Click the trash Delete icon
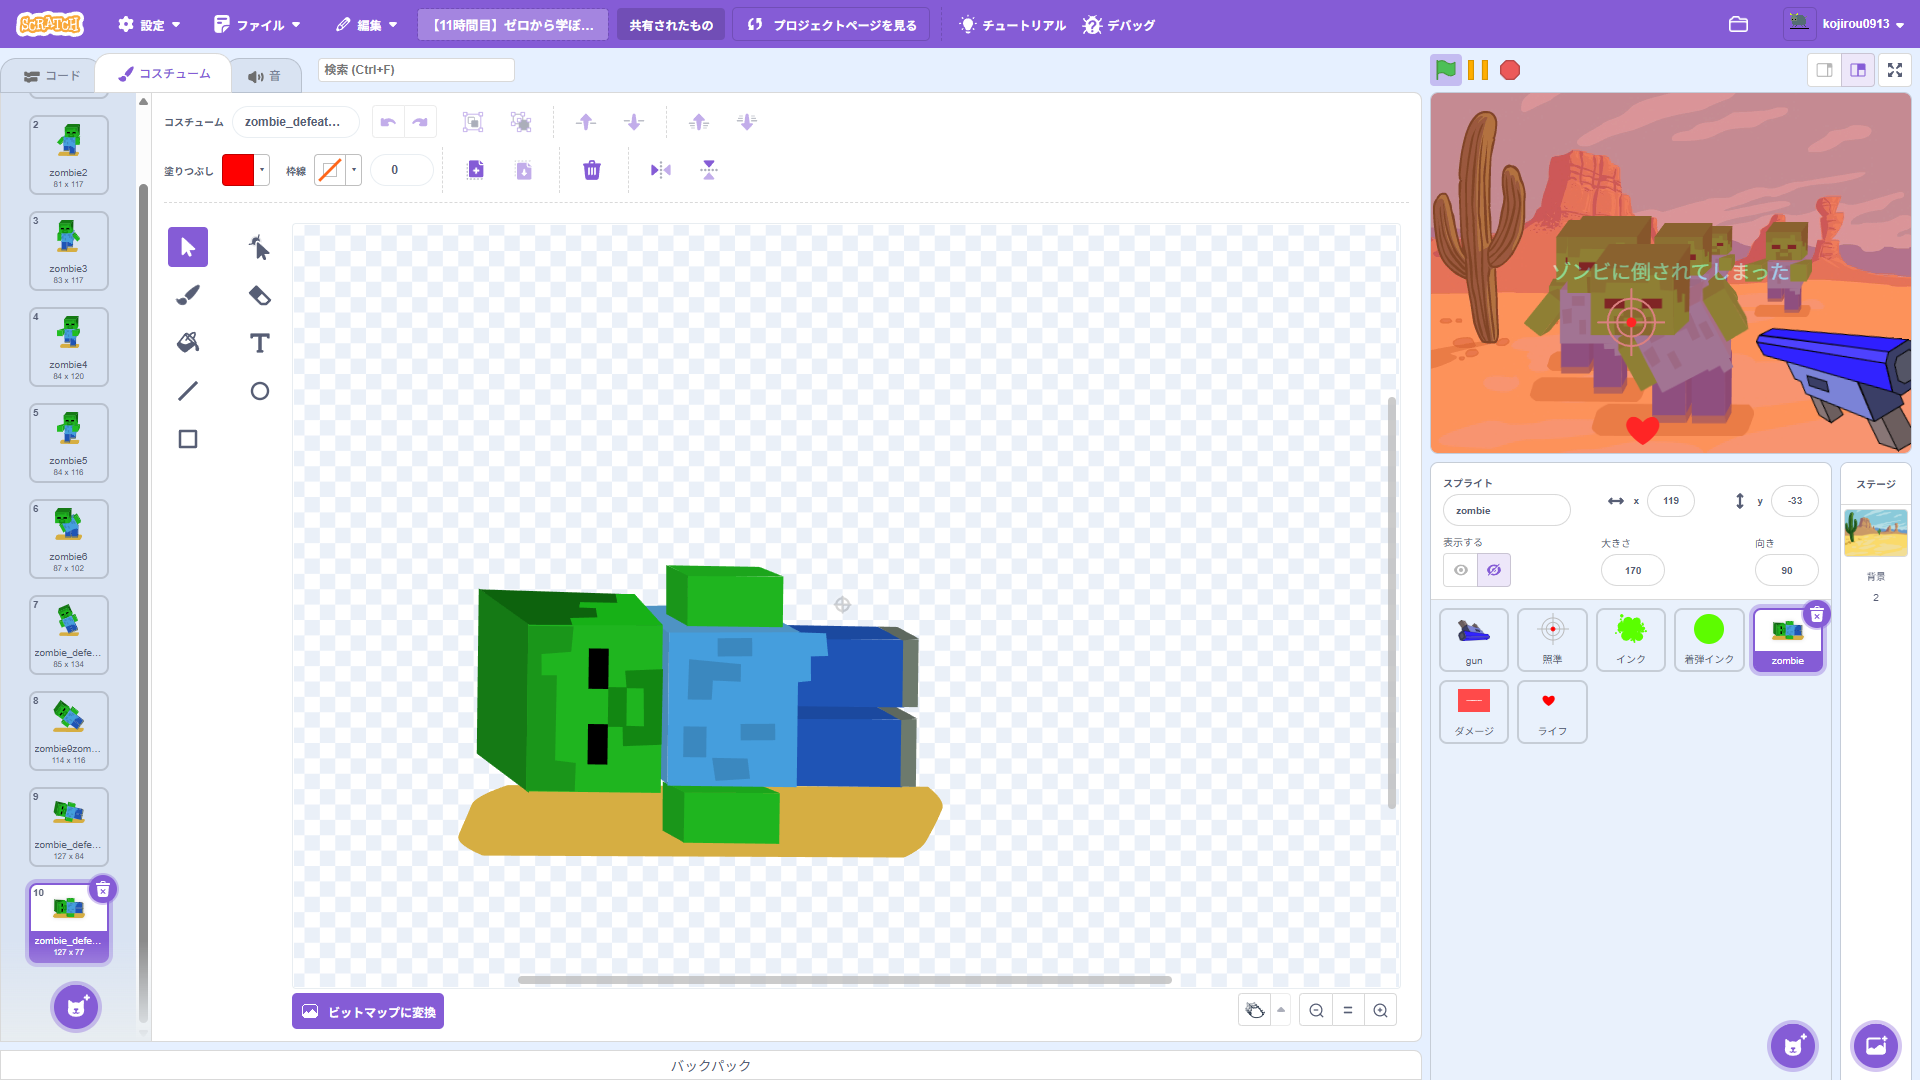1920x1080 pixels. coord(592,170)
